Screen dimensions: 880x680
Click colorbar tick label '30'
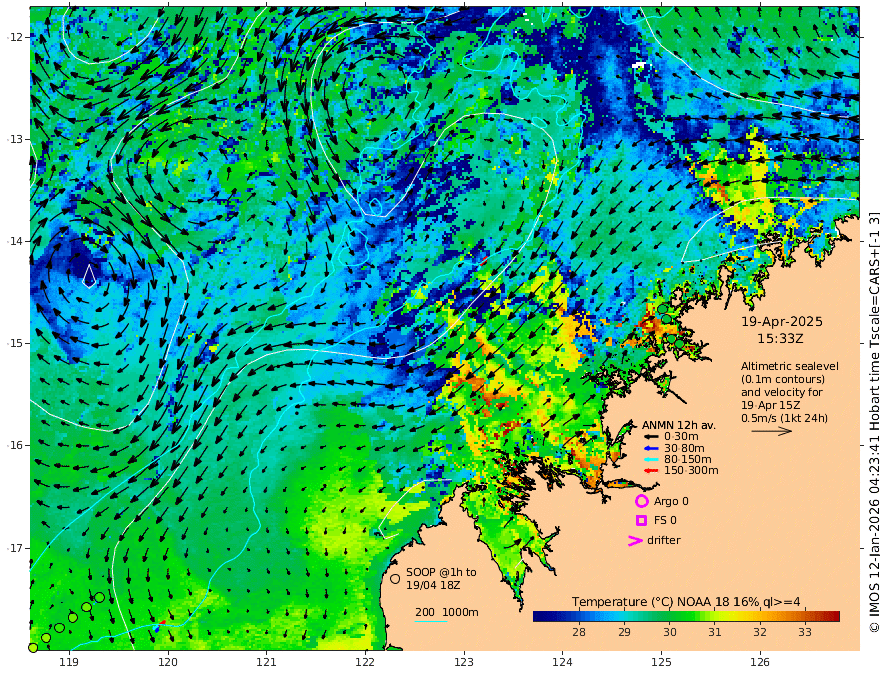(670, 632)
